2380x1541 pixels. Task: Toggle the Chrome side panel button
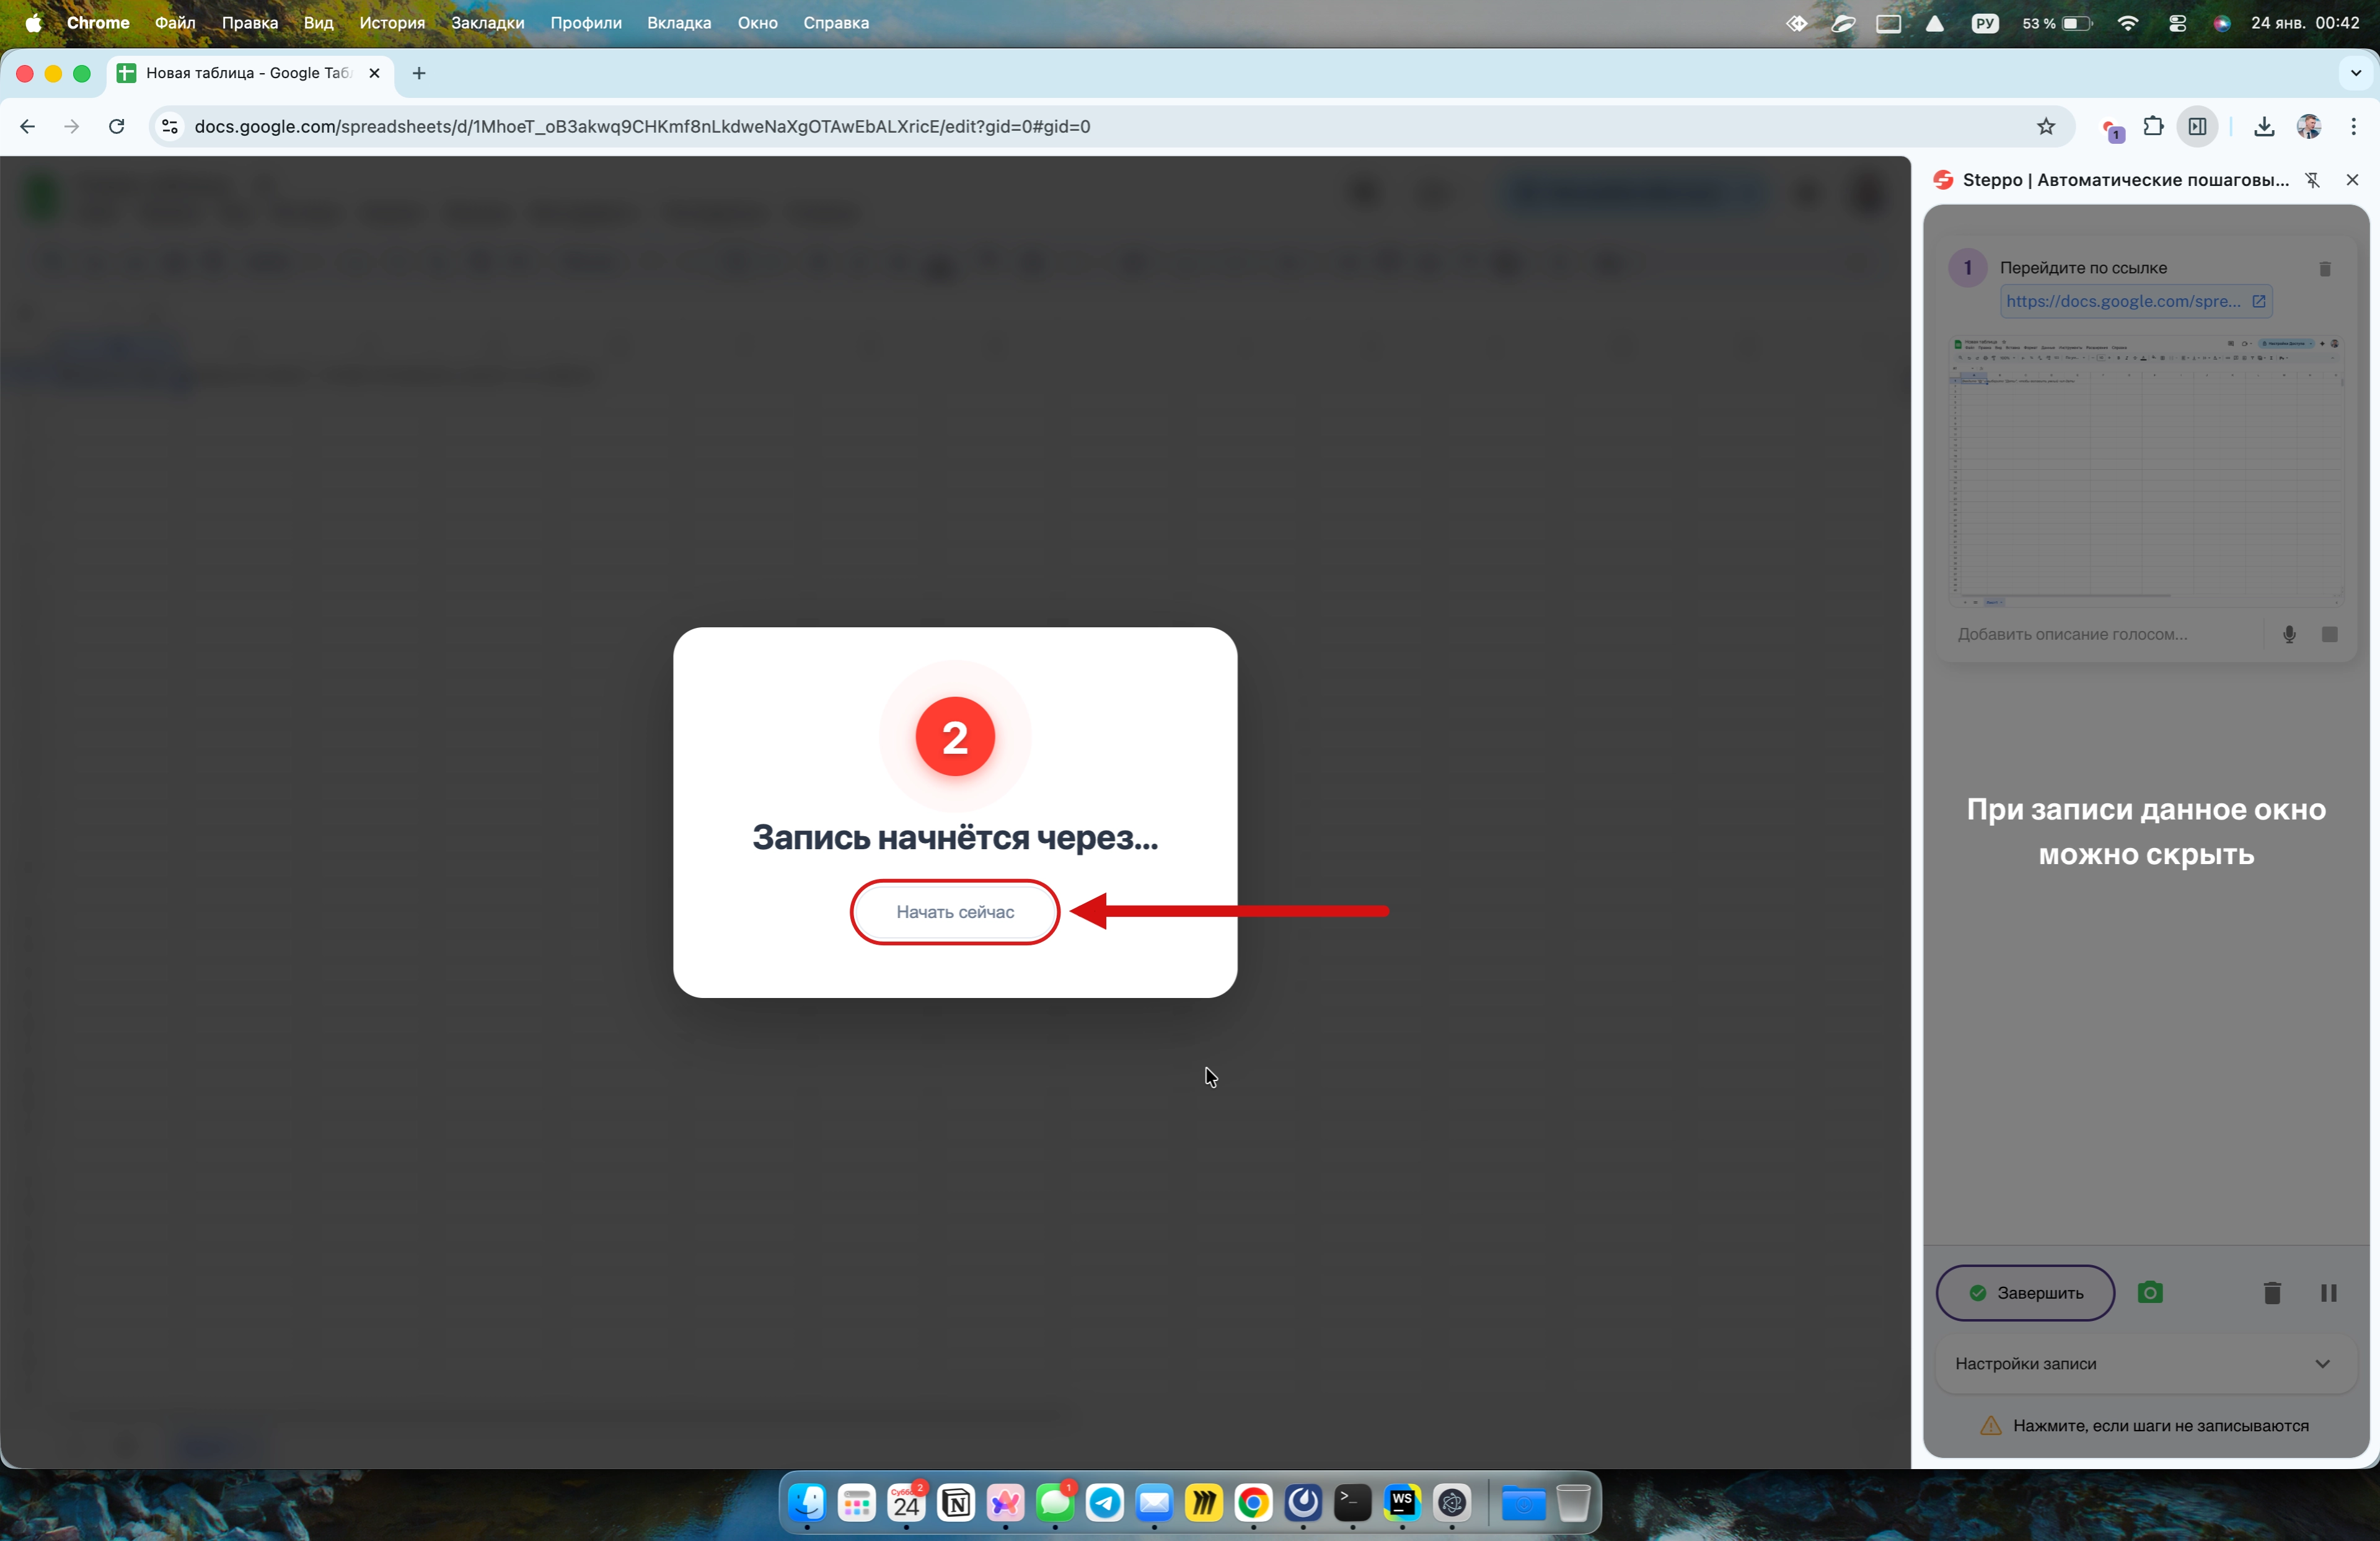(2197, 126)
